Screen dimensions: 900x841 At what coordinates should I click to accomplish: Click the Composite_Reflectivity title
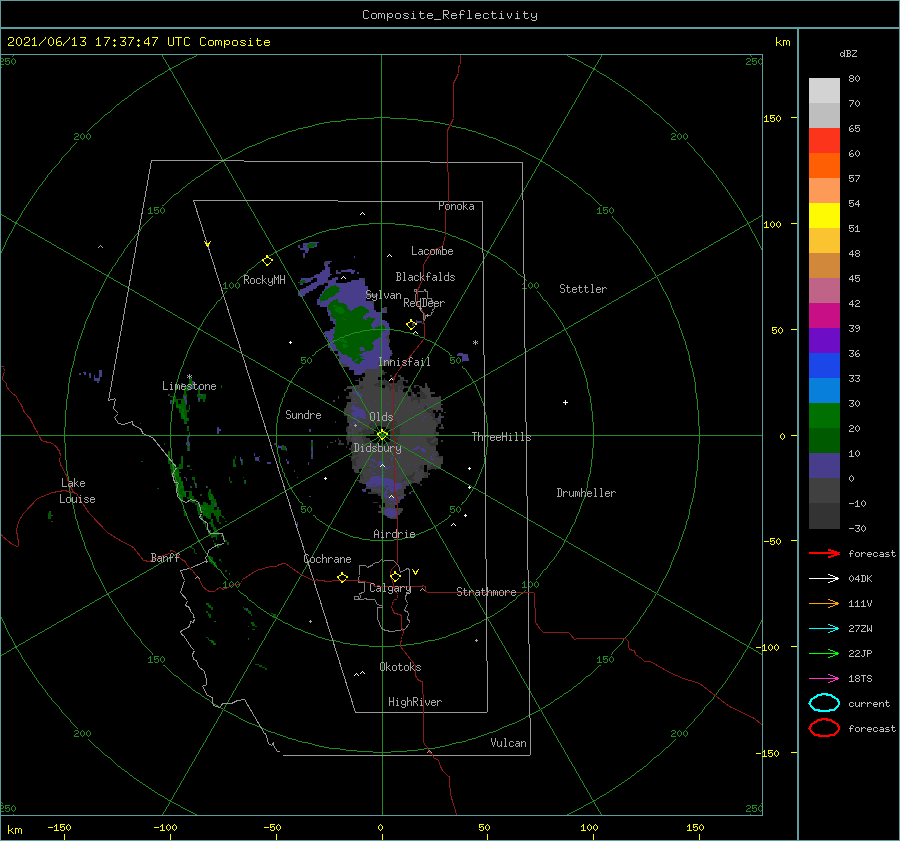(449, 15)
